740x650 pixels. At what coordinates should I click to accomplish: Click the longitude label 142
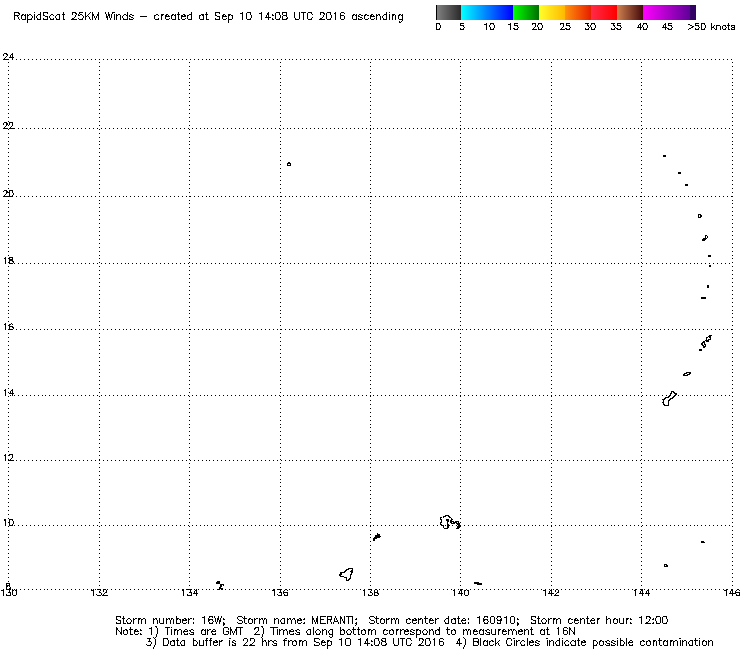pos(551,593)
